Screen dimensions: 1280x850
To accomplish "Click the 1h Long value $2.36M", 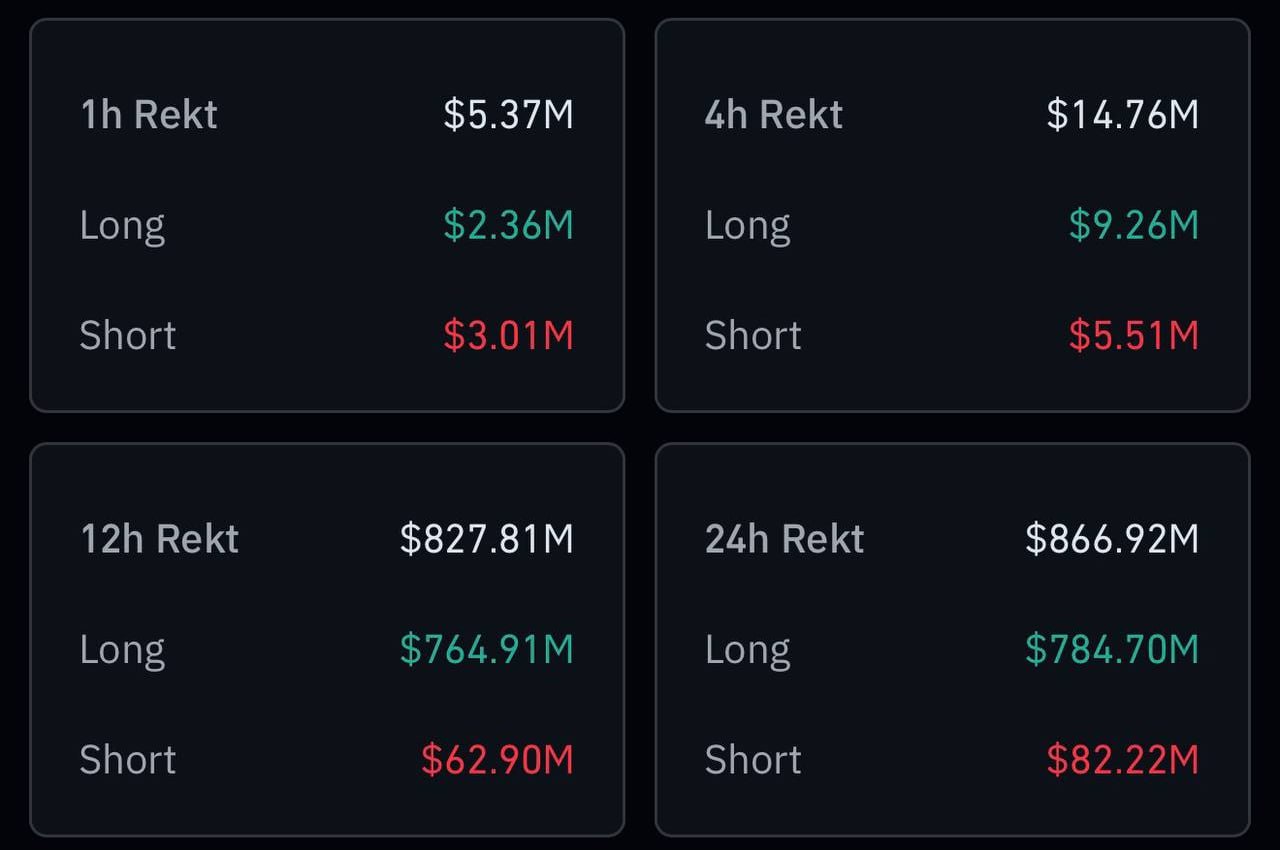I will 508,225.
